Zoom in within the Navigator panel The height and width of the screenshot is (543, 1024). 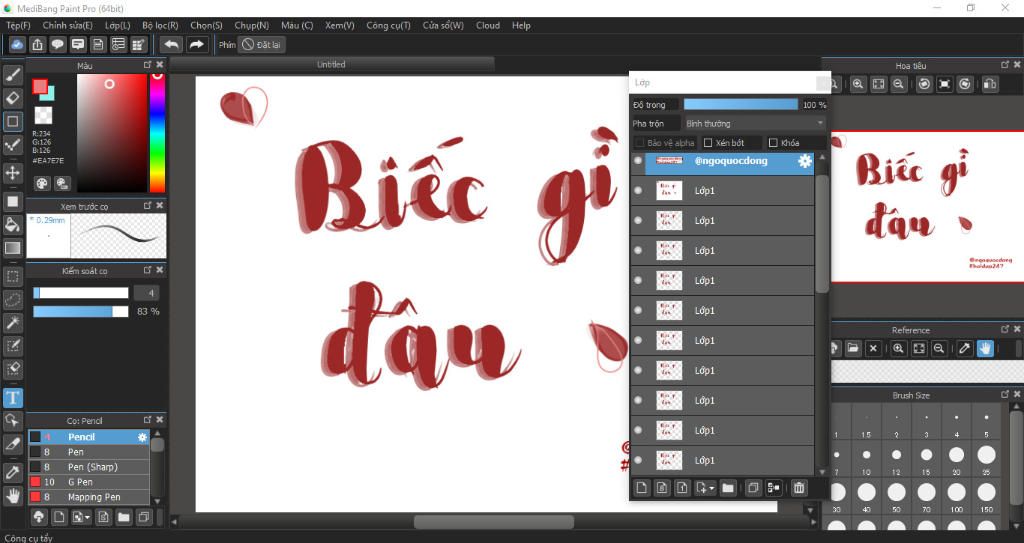pyautogui.click(x=858, y=84)
